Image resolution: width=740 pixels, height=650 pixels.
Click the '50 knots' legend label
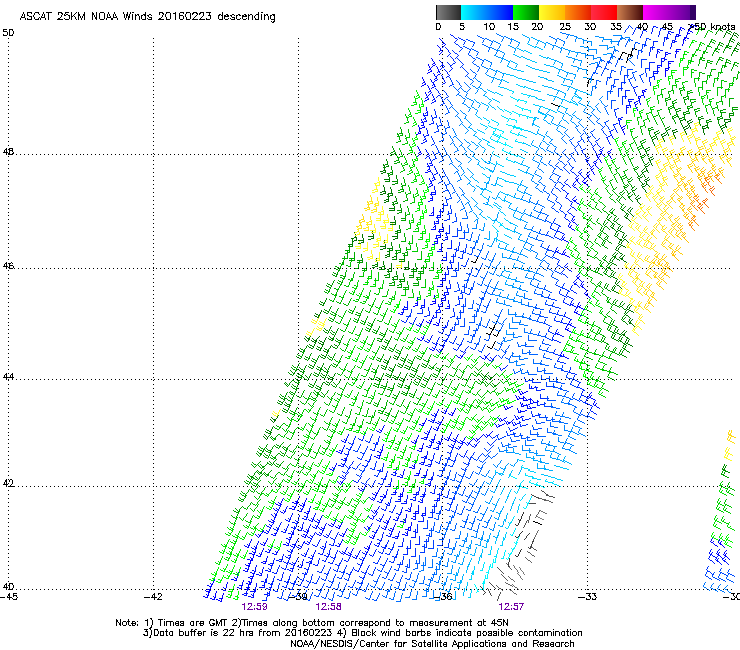click(x=714, y=27)
